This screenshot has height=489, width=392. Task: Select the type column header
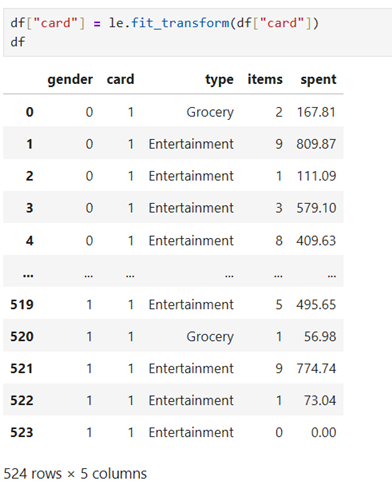point(219,80)
